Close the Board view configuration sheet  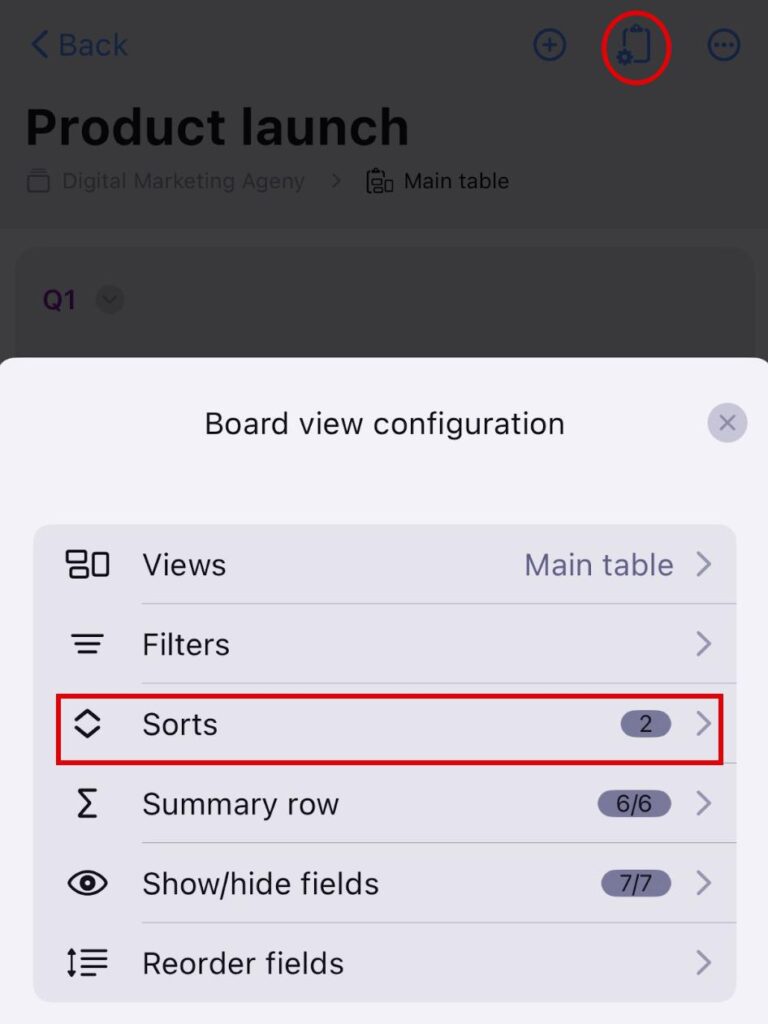[x=727, y=423]
